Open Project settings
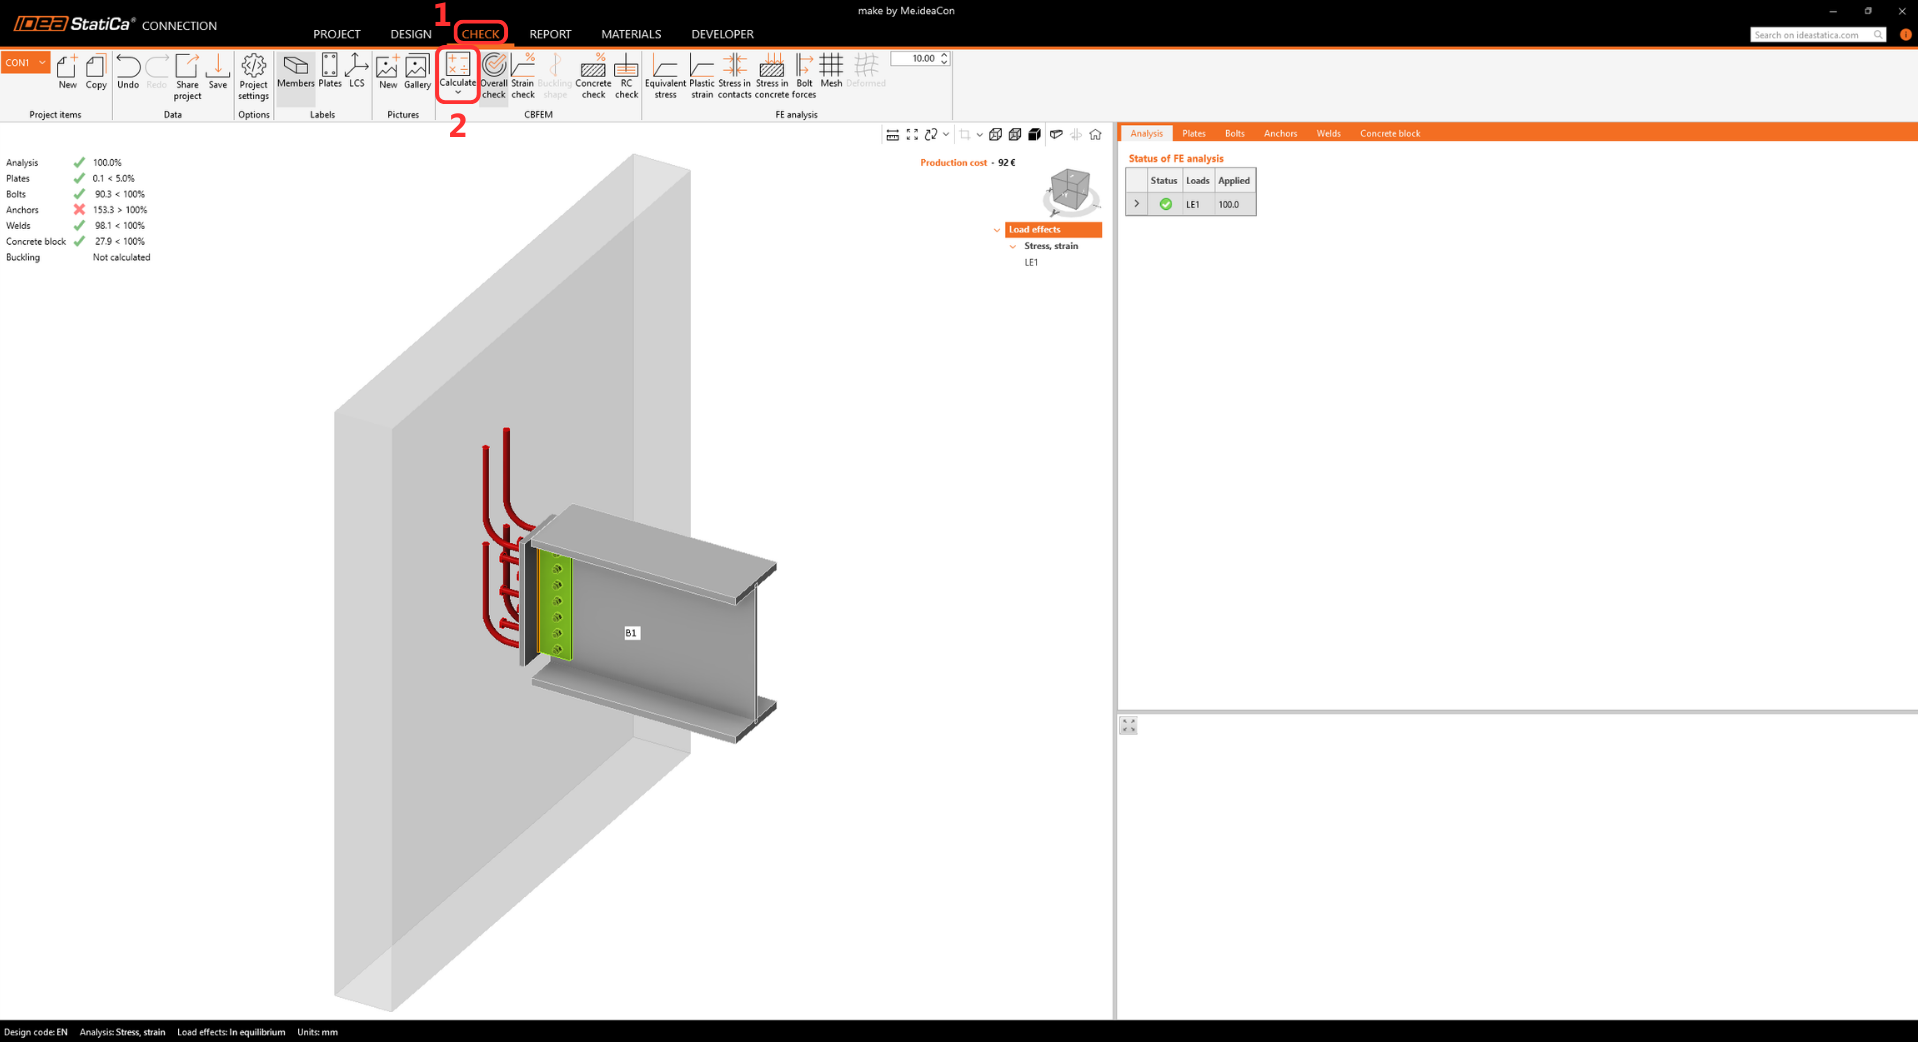 coord(254,77)
